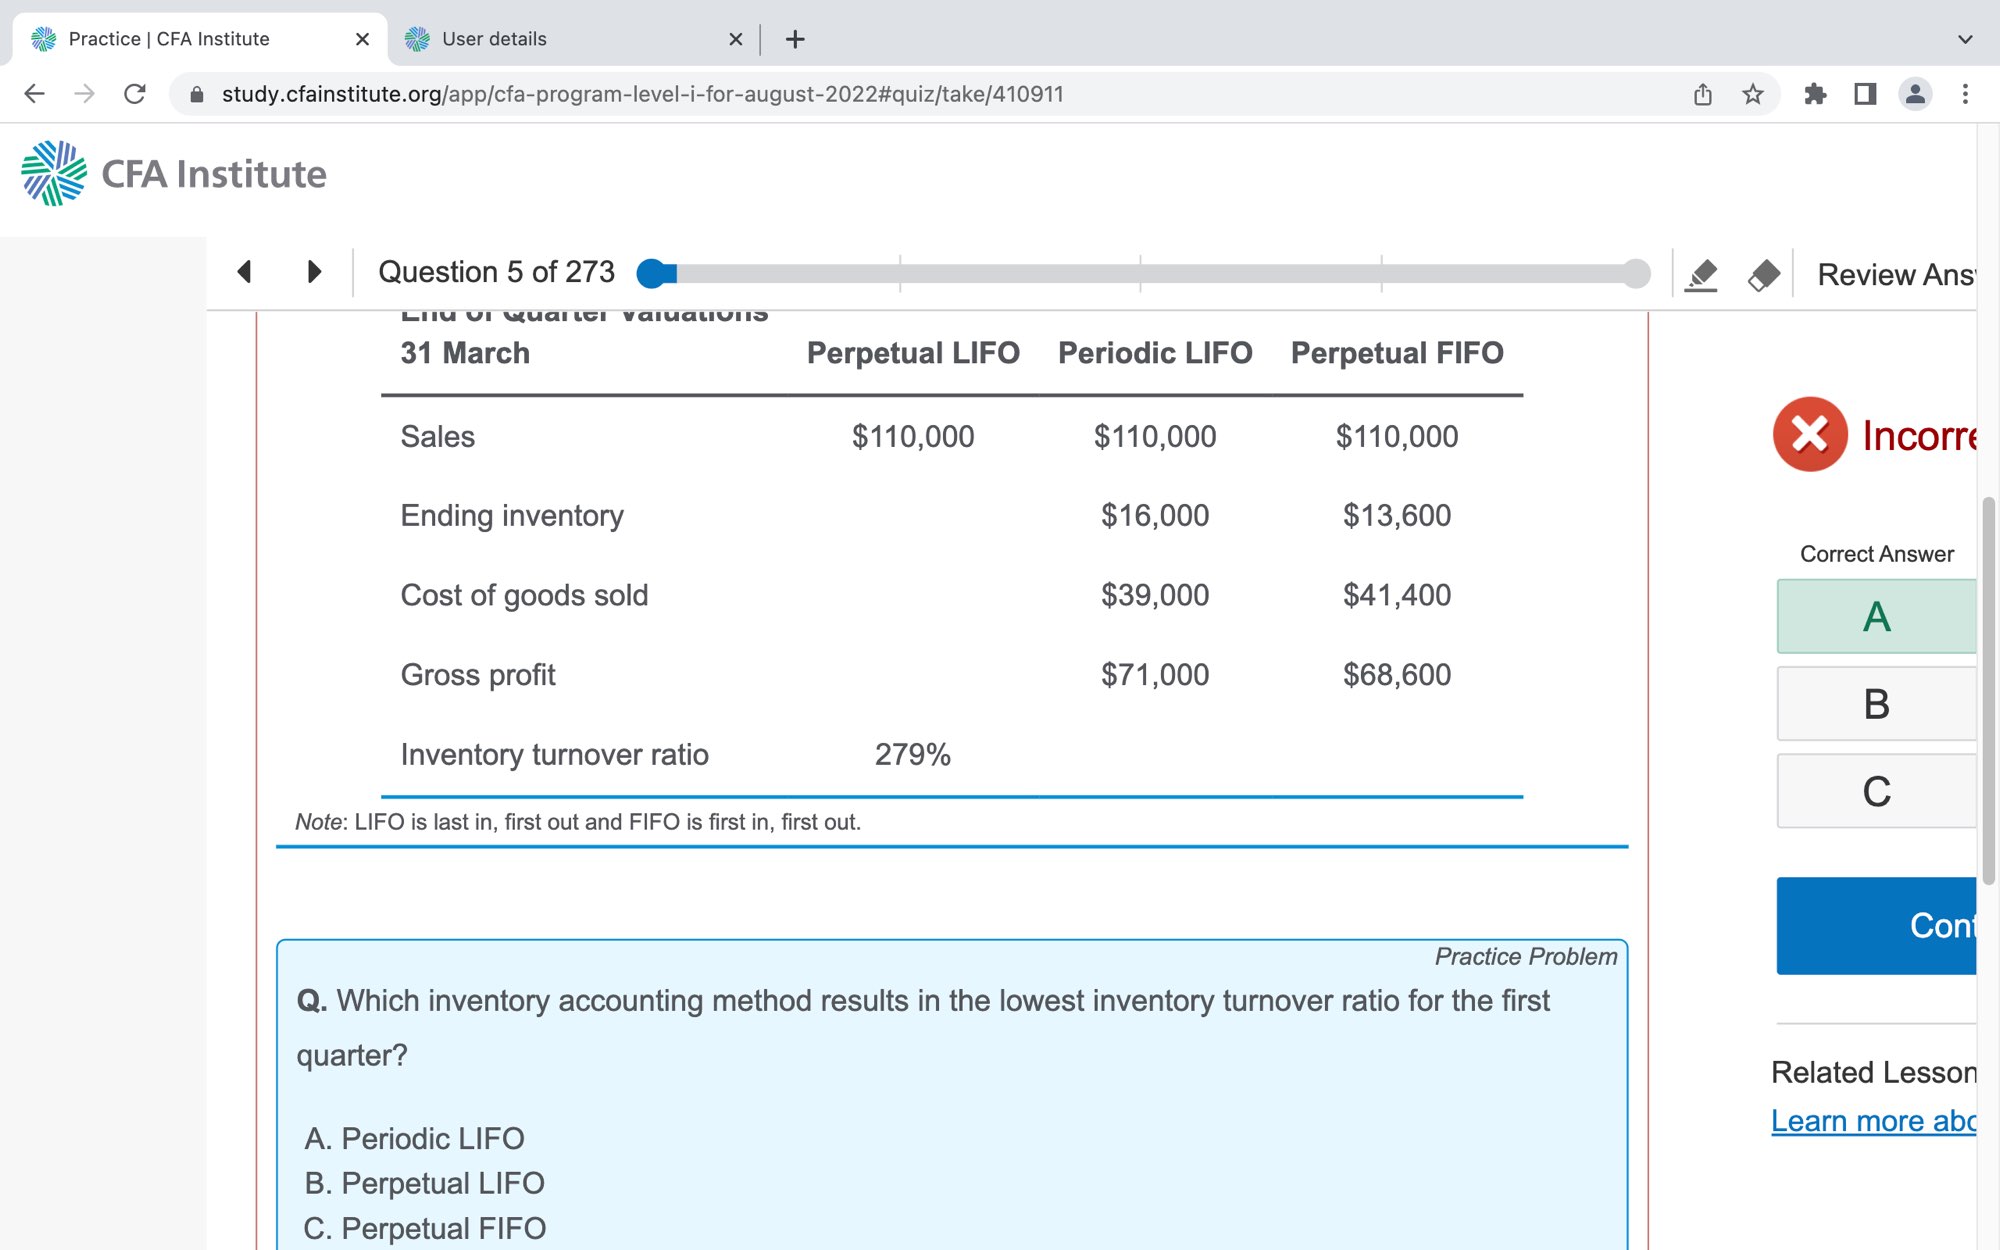Select answer option B
Screen dimensions: 2000x1250
click(x=1876, y=704)
